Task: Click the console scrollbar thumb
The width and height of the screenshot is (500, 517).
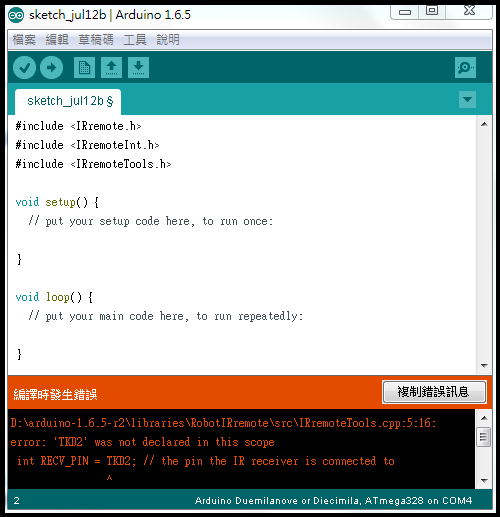Action: click(x=484, y=437)
